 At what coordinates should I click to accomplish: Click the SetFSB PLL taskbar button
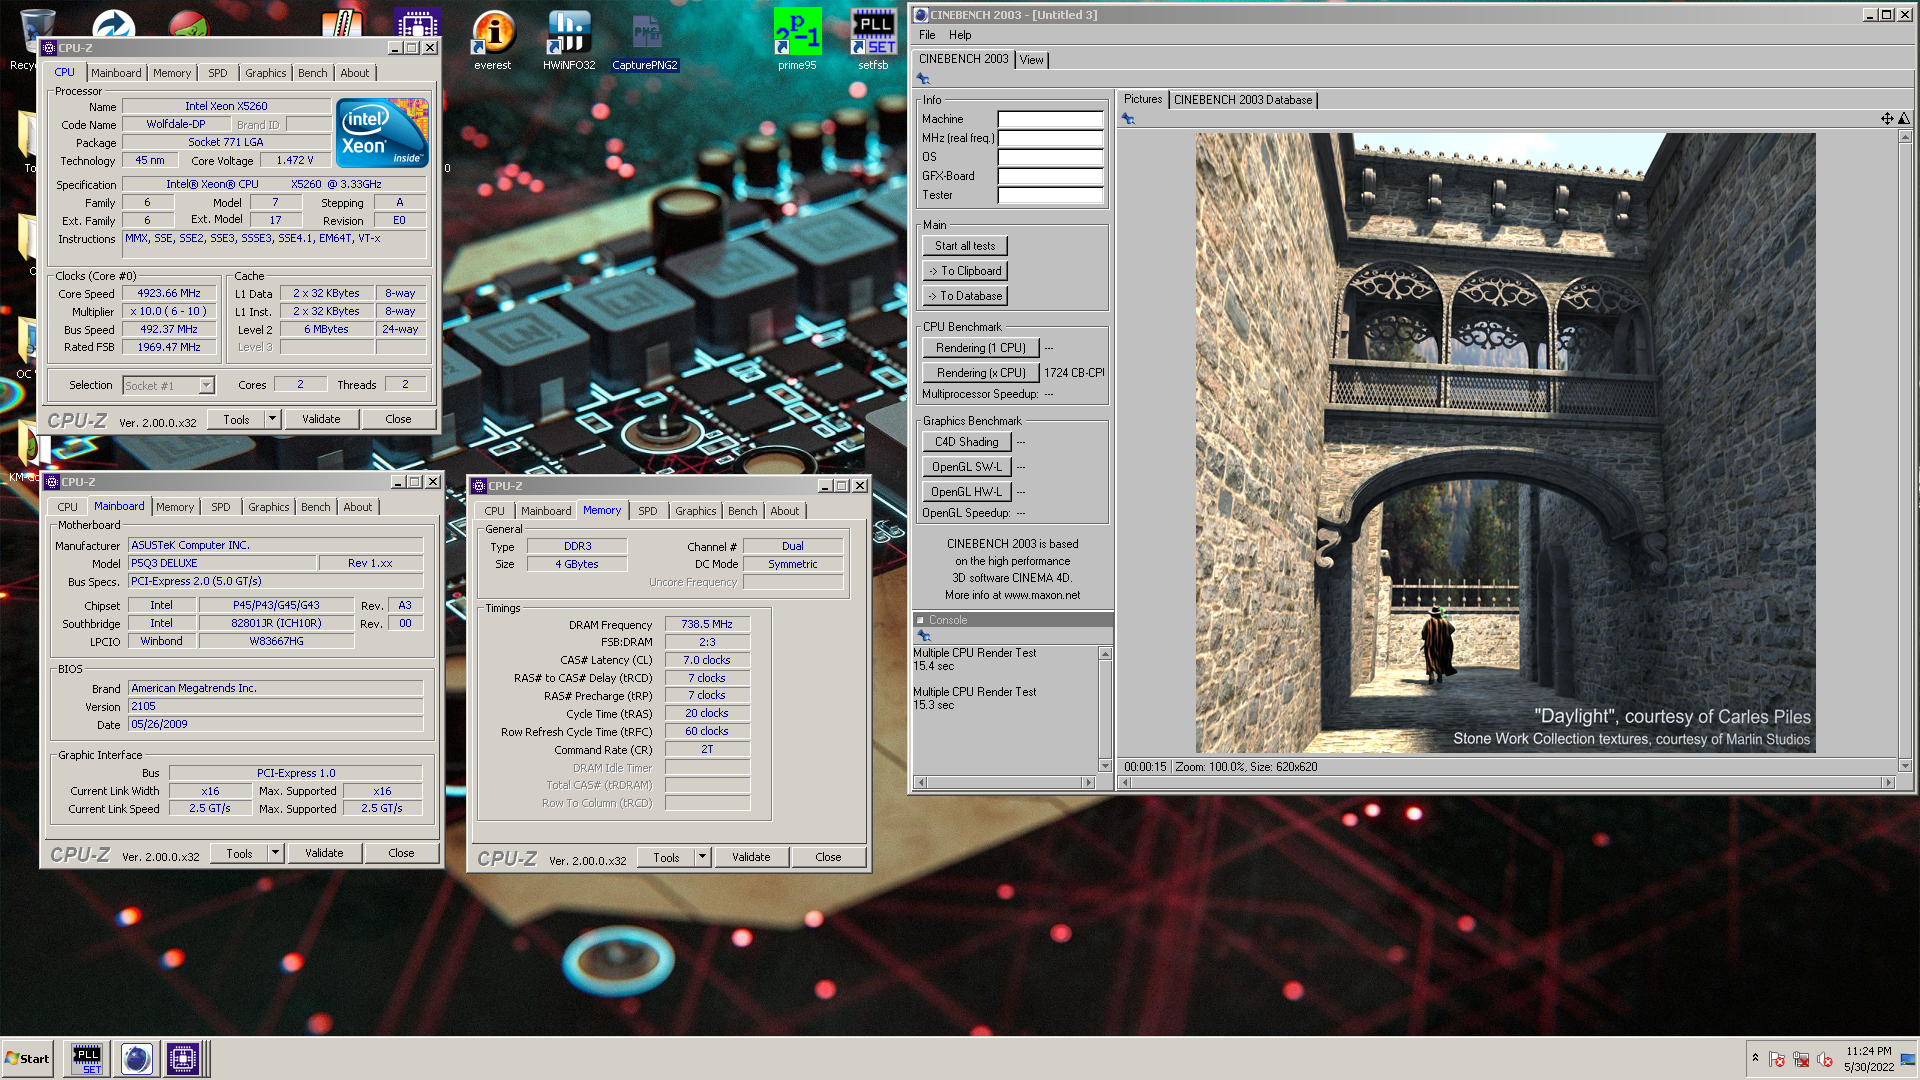click(87, 1058)
